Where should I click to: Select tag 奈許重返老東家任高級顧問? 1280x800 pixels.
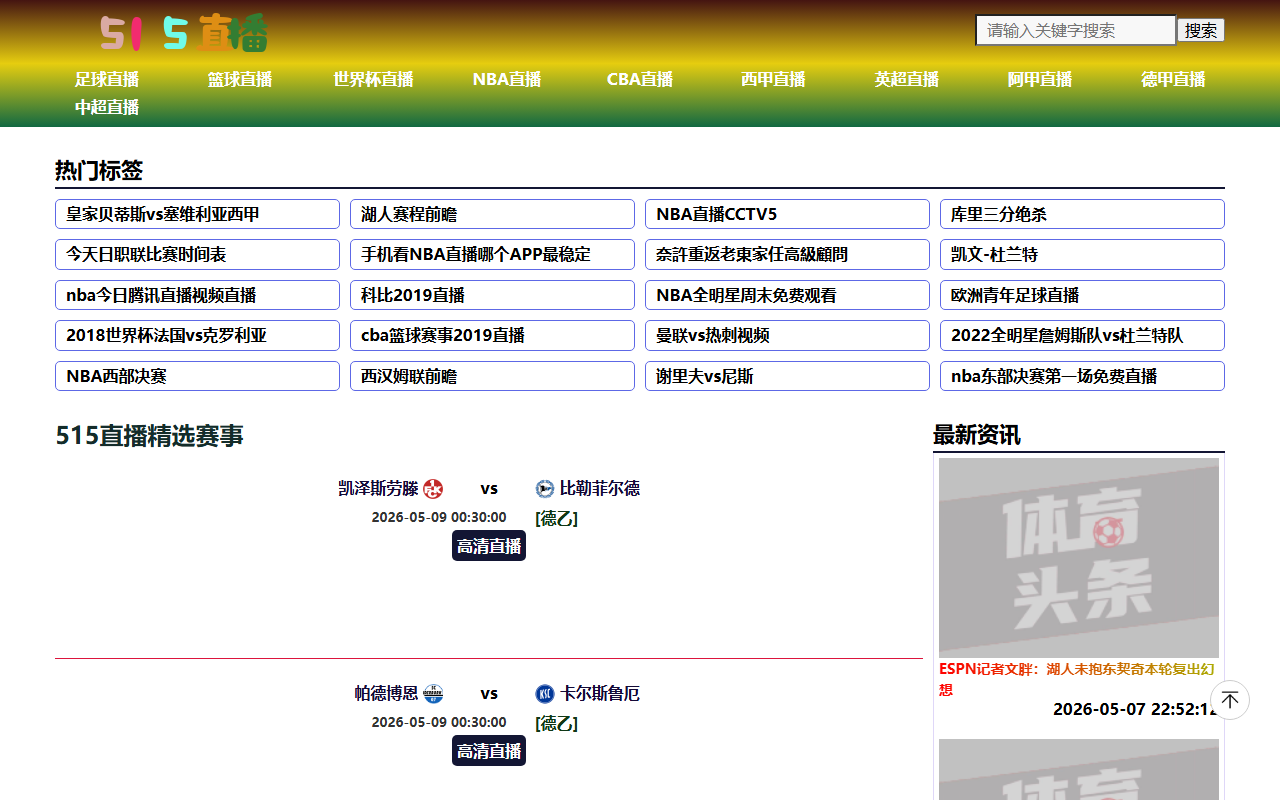point(787,254)
